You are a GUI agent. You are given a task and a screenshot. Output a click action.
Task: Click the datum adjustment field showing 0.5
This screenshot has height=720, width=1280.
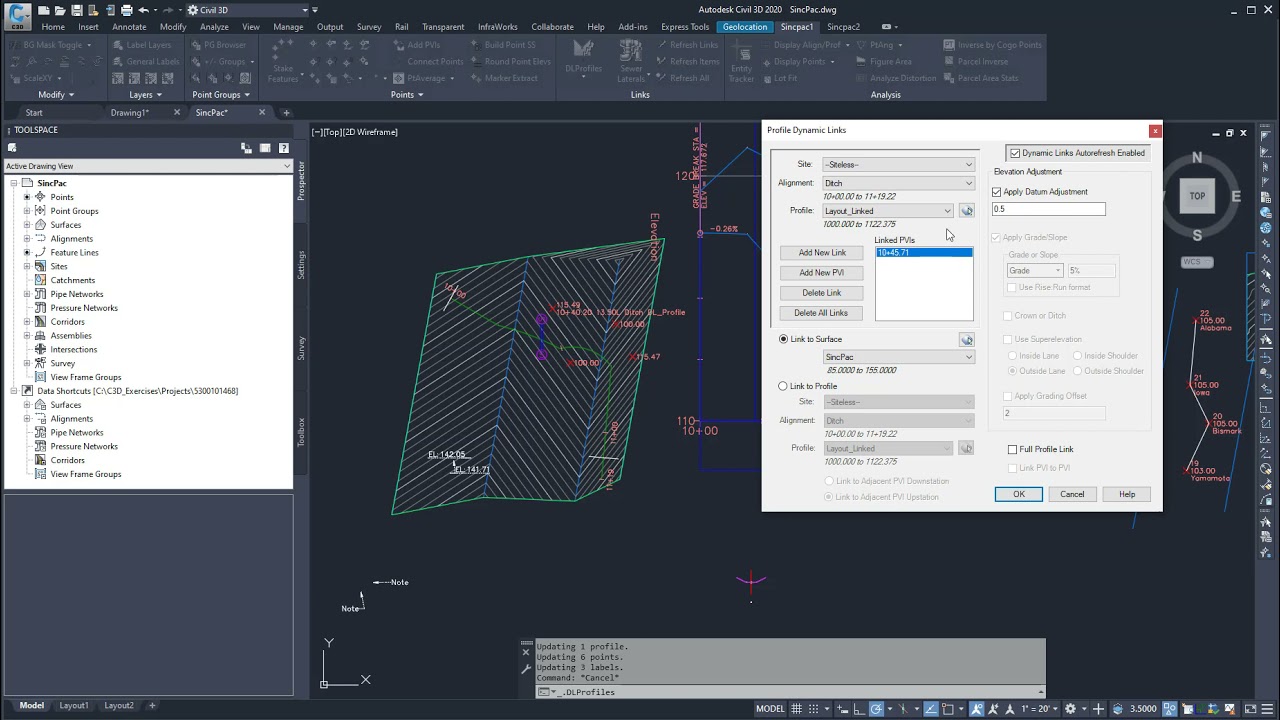point(1049,209)
